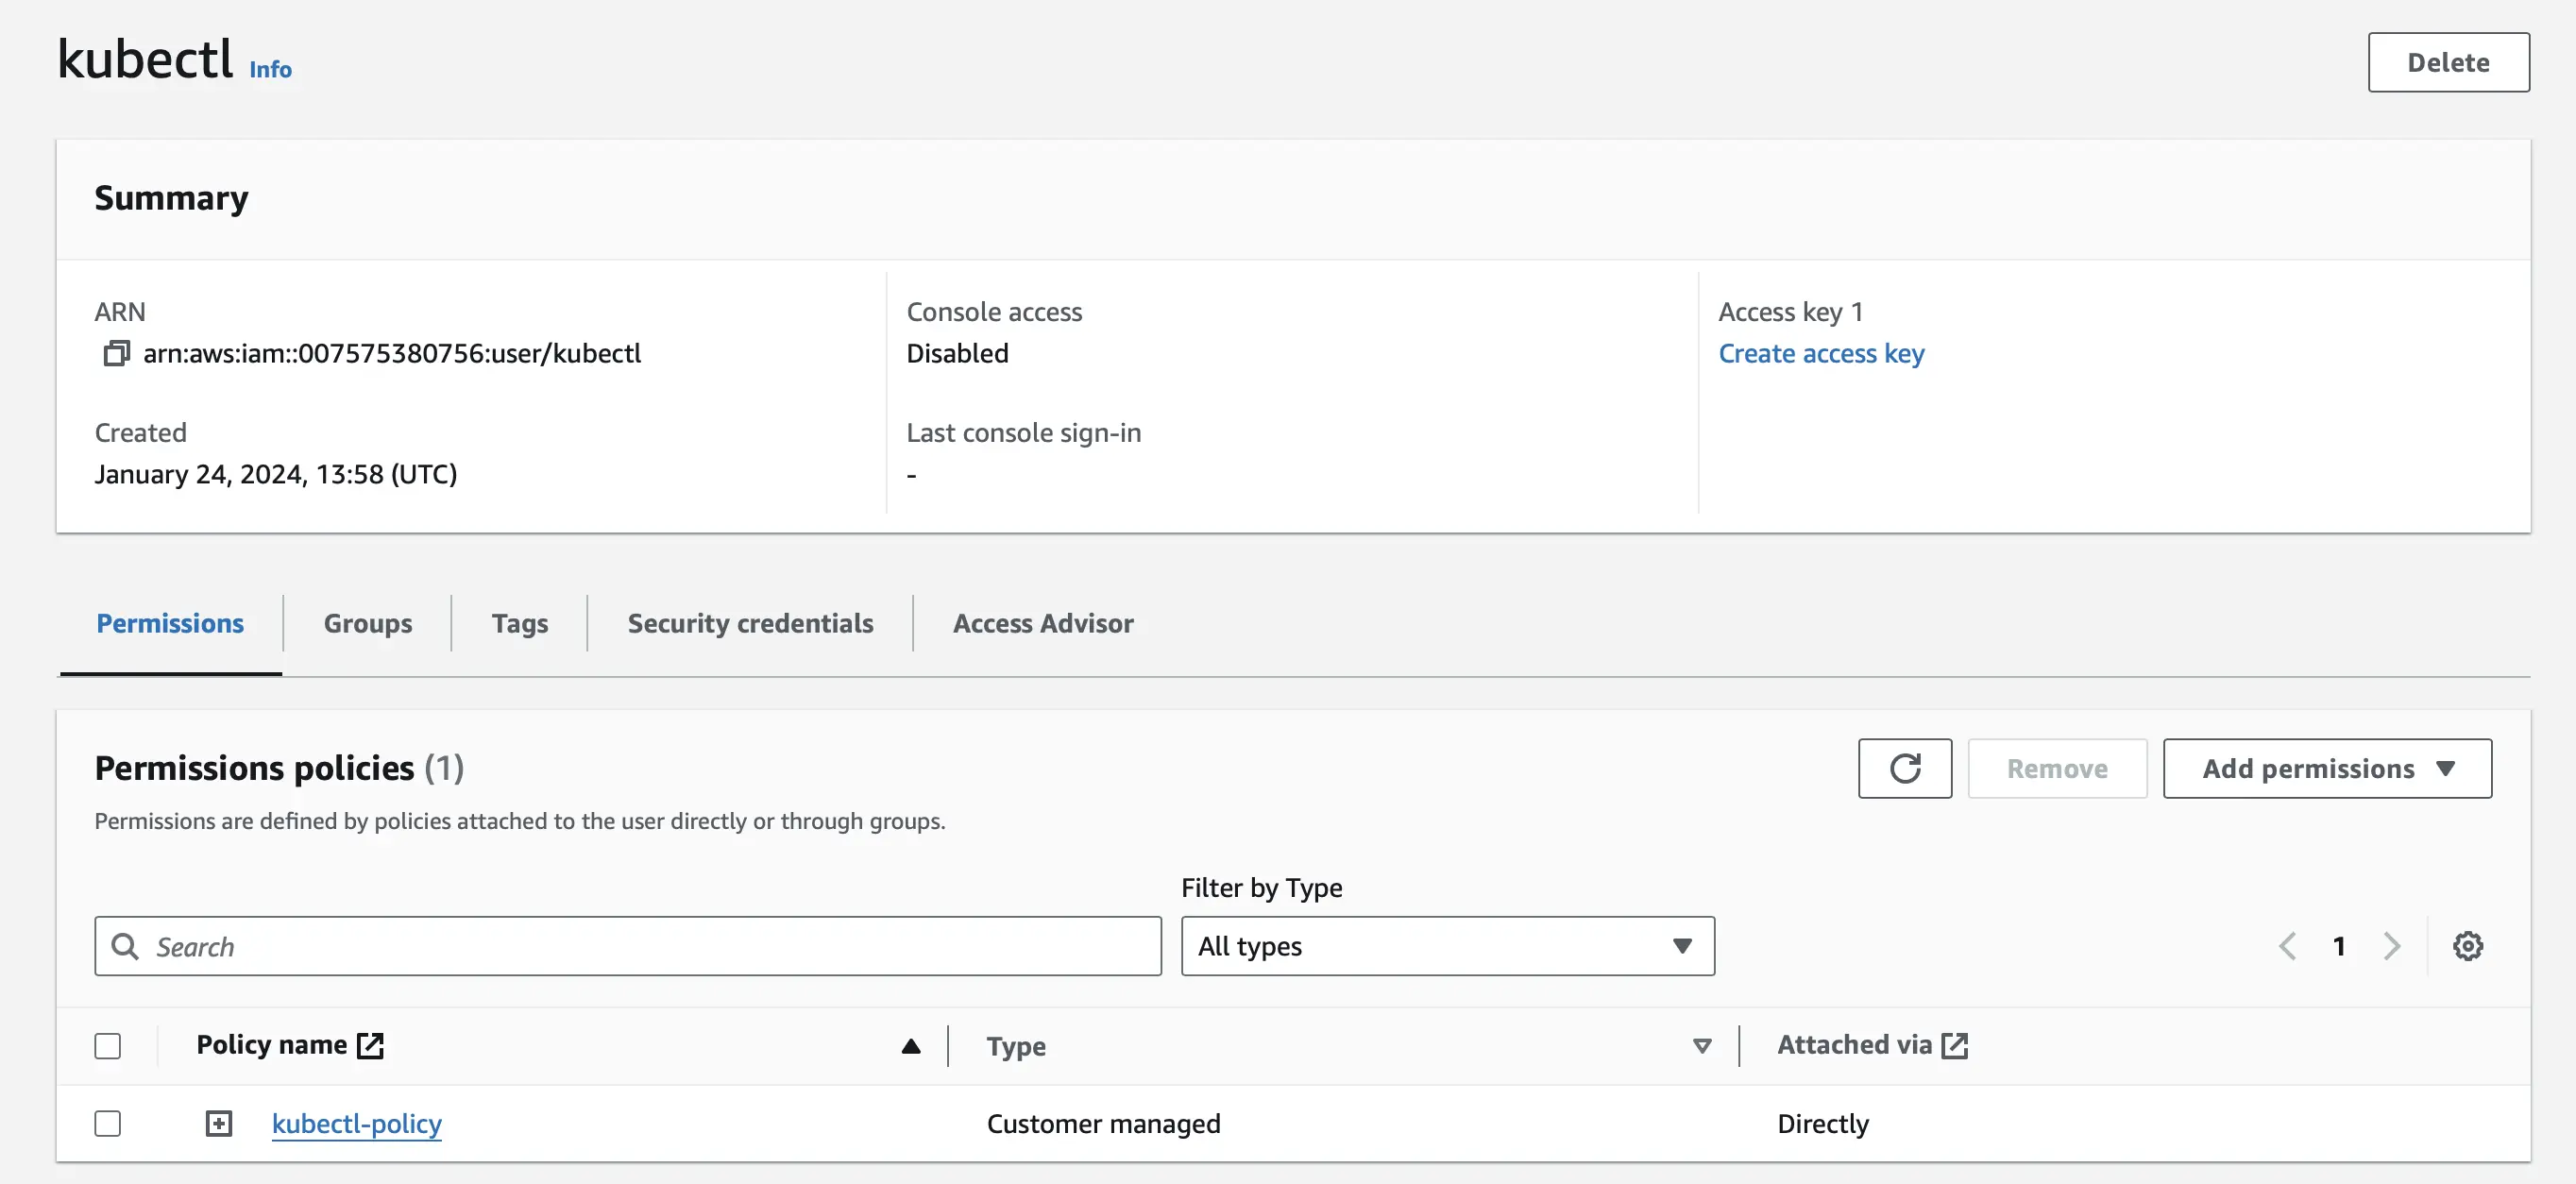Screen dimensions: 2576x1184
Task: Open the Info link beside kubectl
Action: pos(270,69)
